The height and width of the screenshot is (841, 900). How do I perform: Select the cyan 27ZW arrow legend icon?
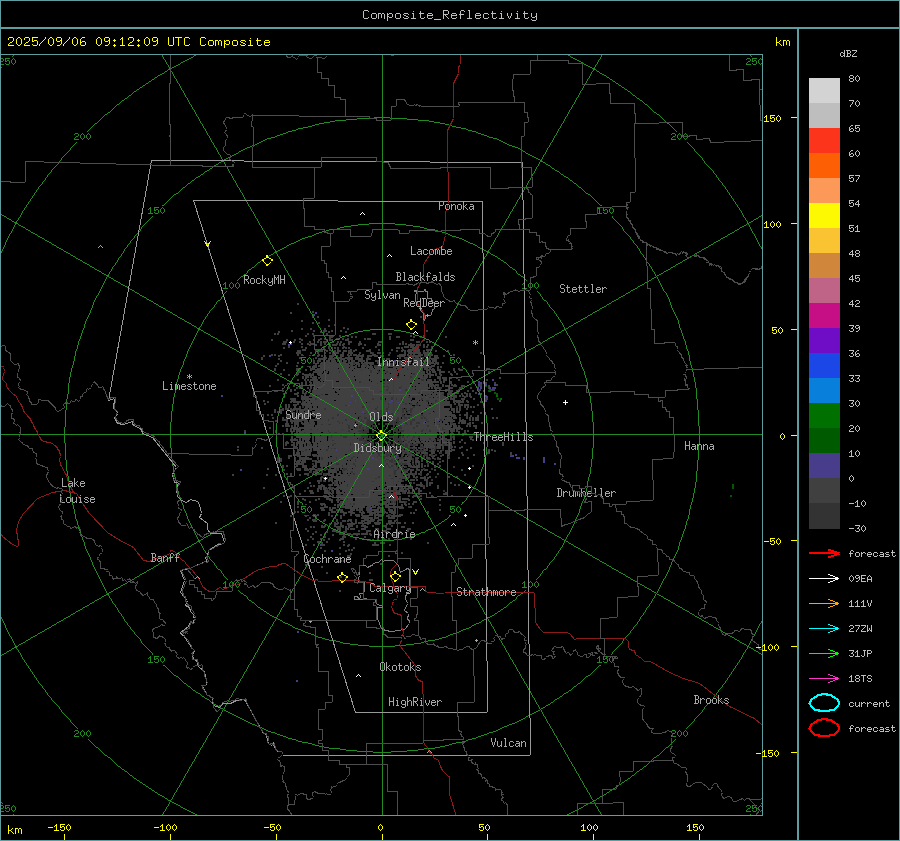click(824, 629)
